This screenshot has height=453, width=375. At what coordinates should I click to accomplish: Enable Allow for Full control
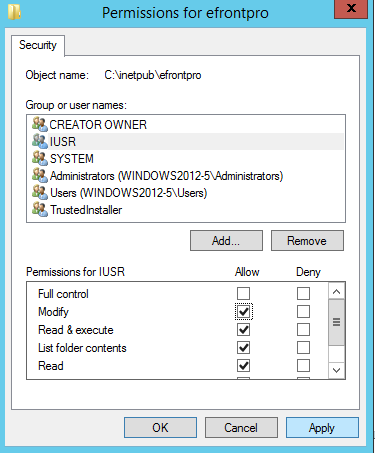tap(243, 294)
